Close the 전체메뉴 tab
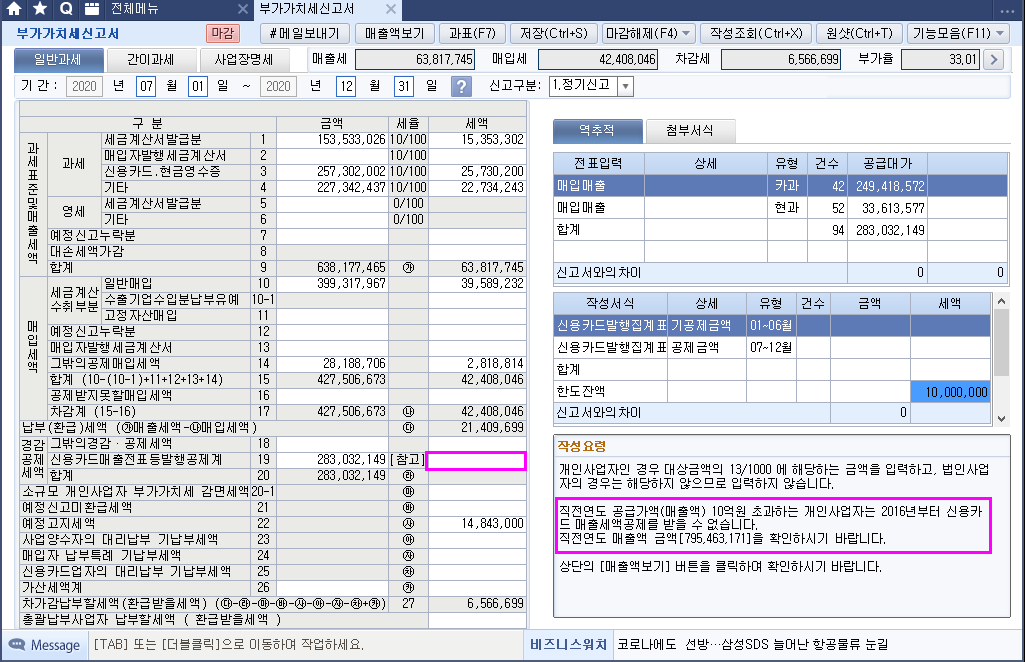The width and height of the screenshot is (1025, 662). coord(243,9)
